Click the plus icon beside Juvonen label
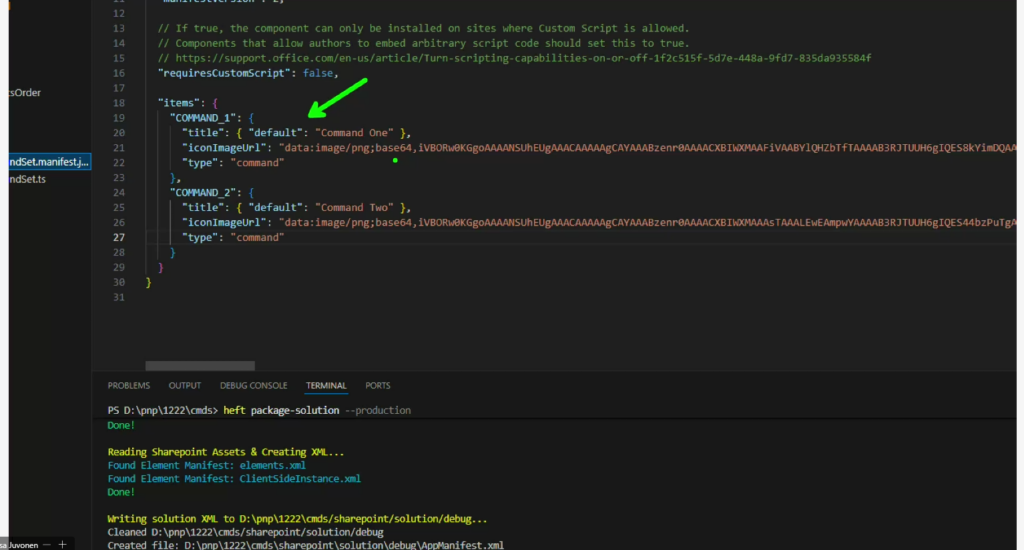 [x=62, y=544]
